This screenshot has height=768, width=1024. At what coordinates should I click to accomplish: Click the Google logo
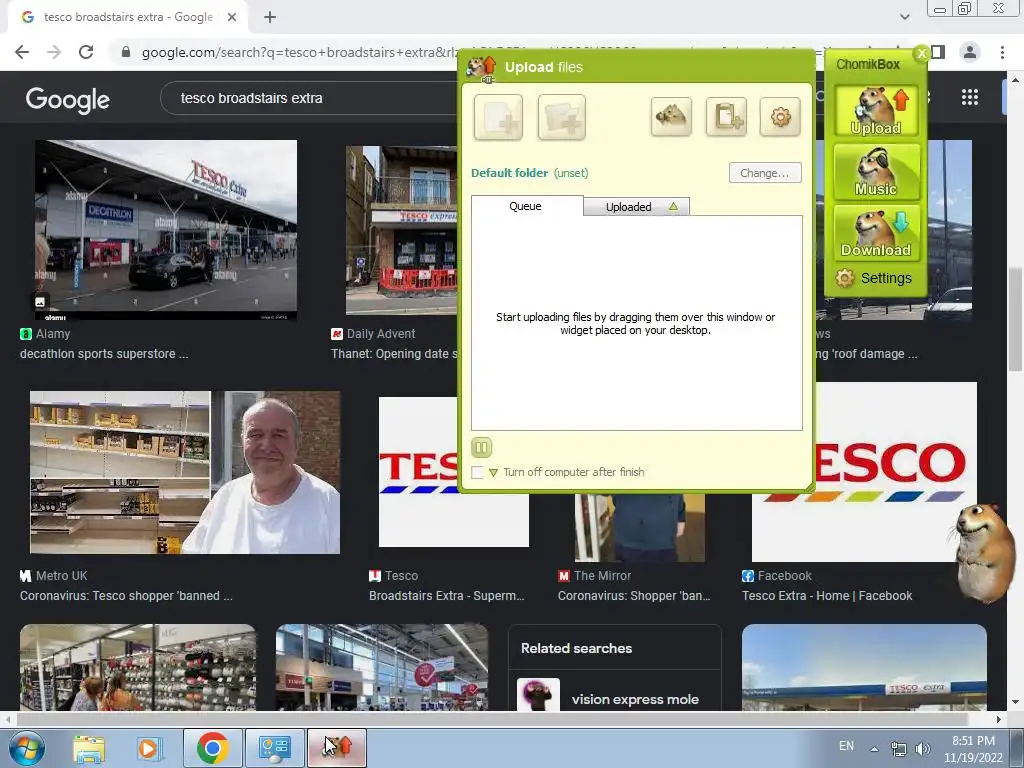point(68,99)
